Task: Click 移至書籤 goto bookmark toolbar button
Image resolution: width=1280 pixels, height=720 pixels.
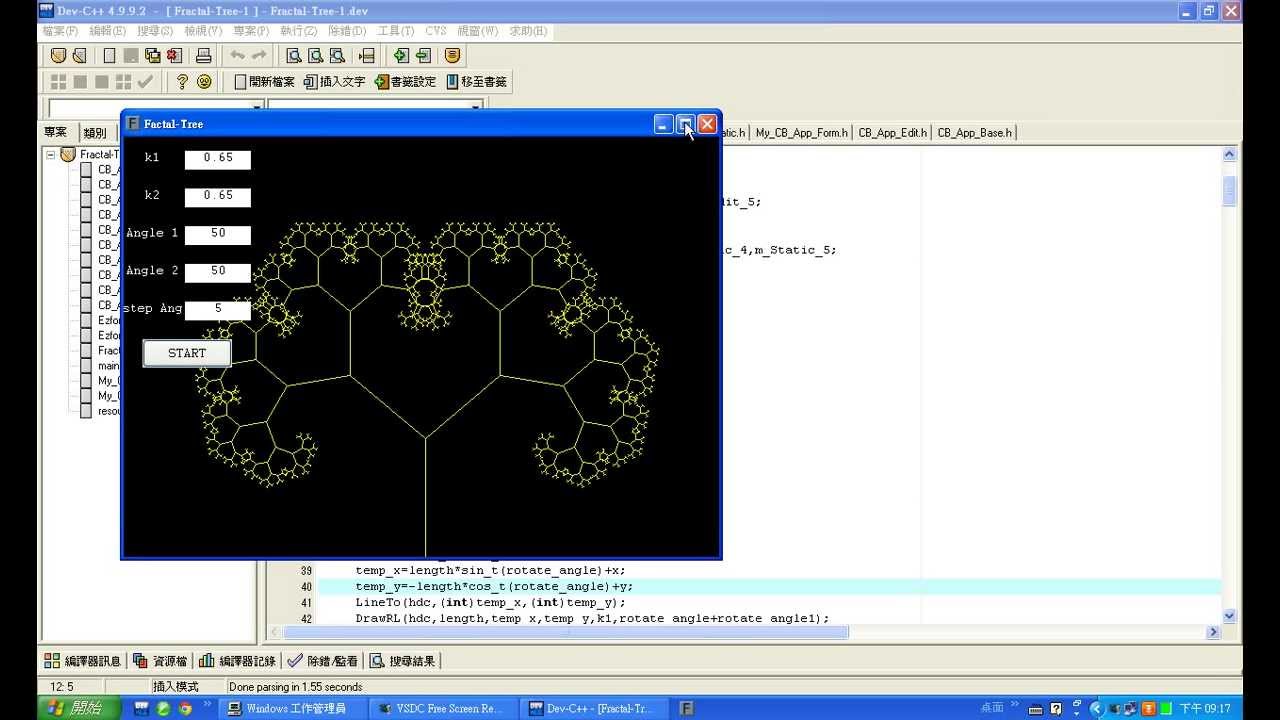Action: point(477,82)
